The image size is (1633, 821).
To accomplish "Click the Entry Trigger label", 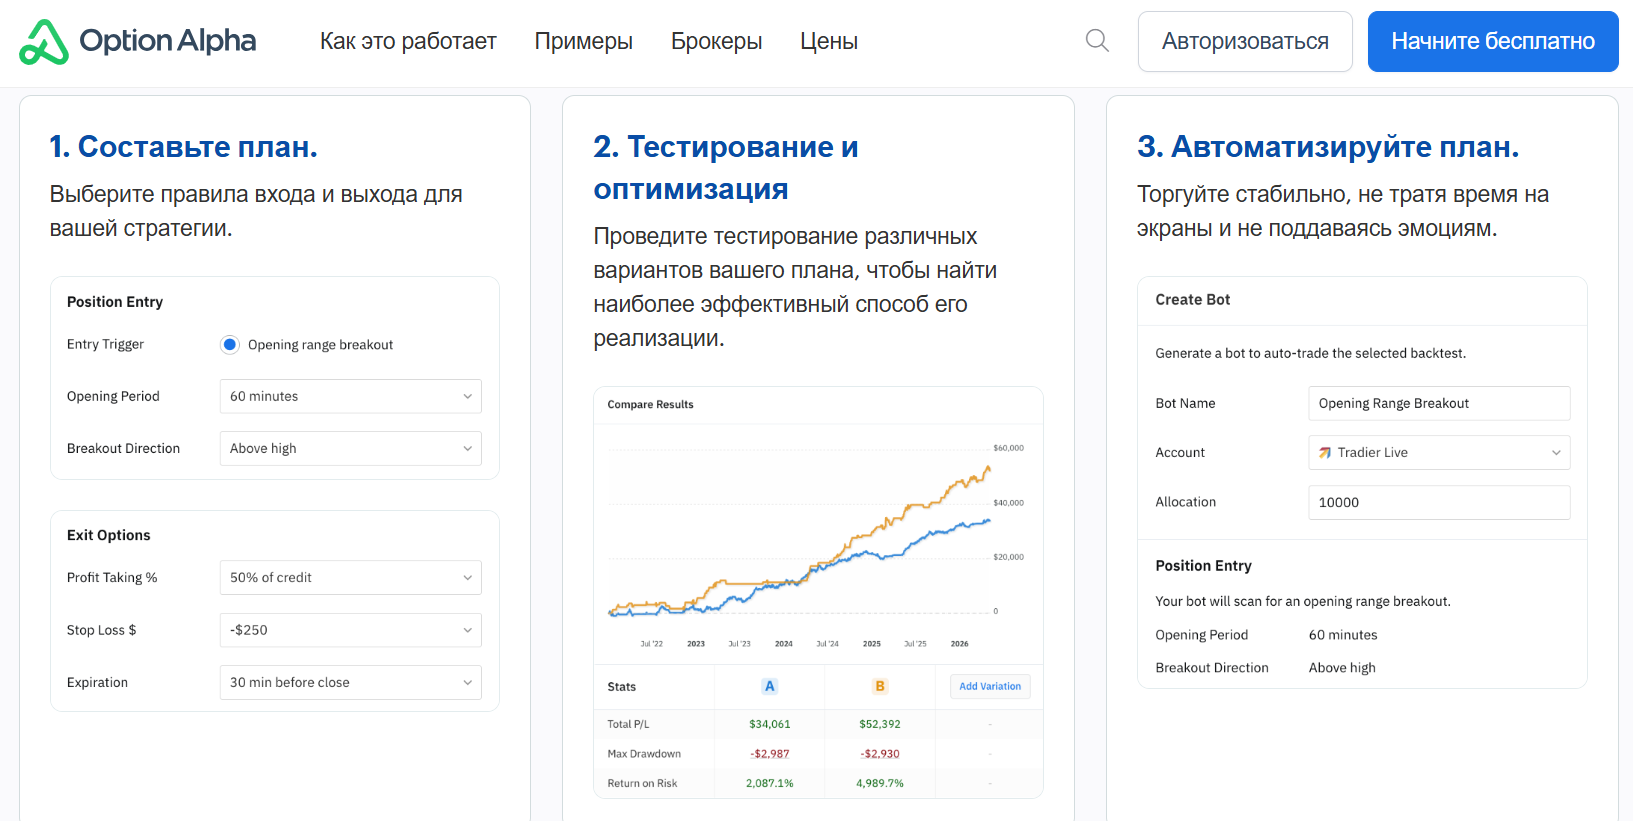I will click(x=105, y=344).
